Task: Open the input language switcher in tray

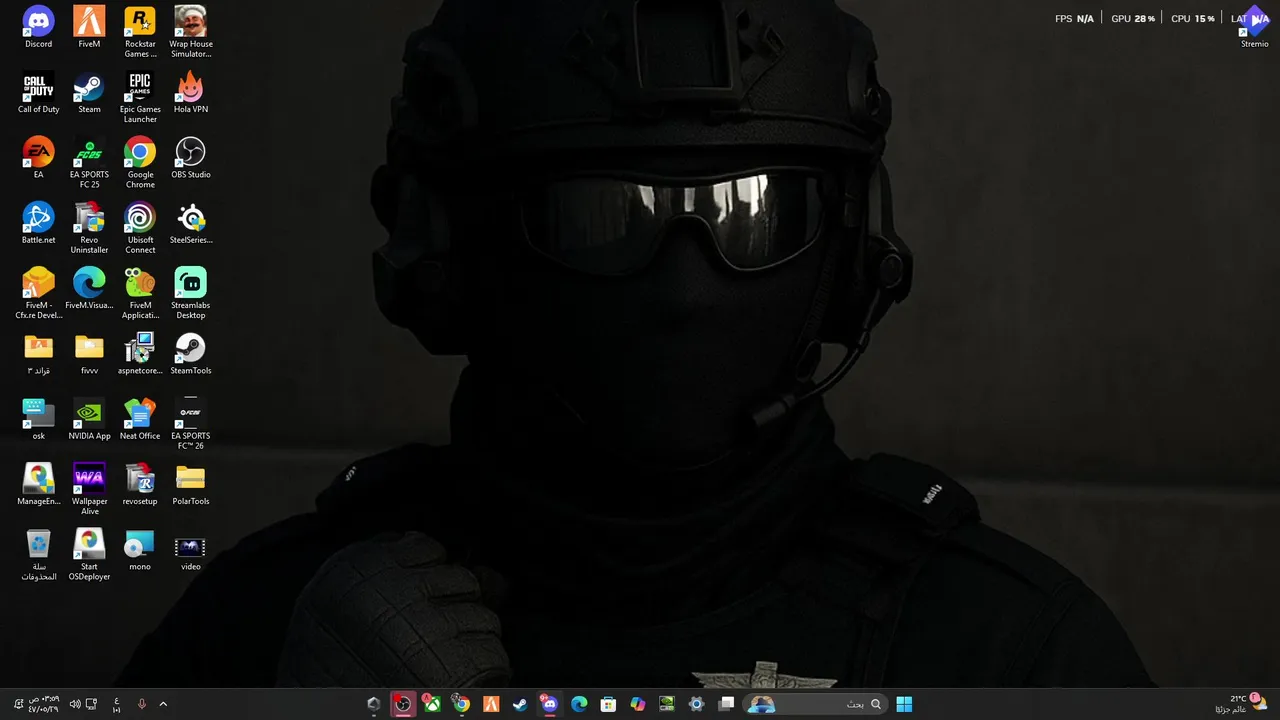Action: click(117, 704)
